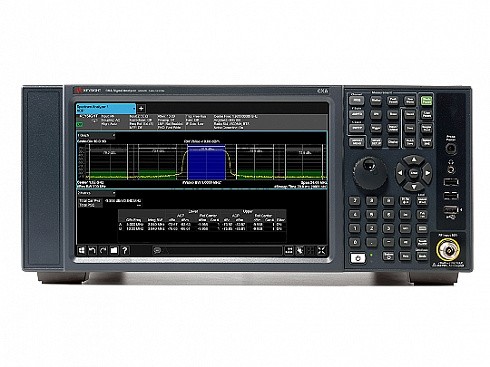The width and height of the screenshot is (490, 367).
Task: Click the headphone jack port
Action: 451,170
